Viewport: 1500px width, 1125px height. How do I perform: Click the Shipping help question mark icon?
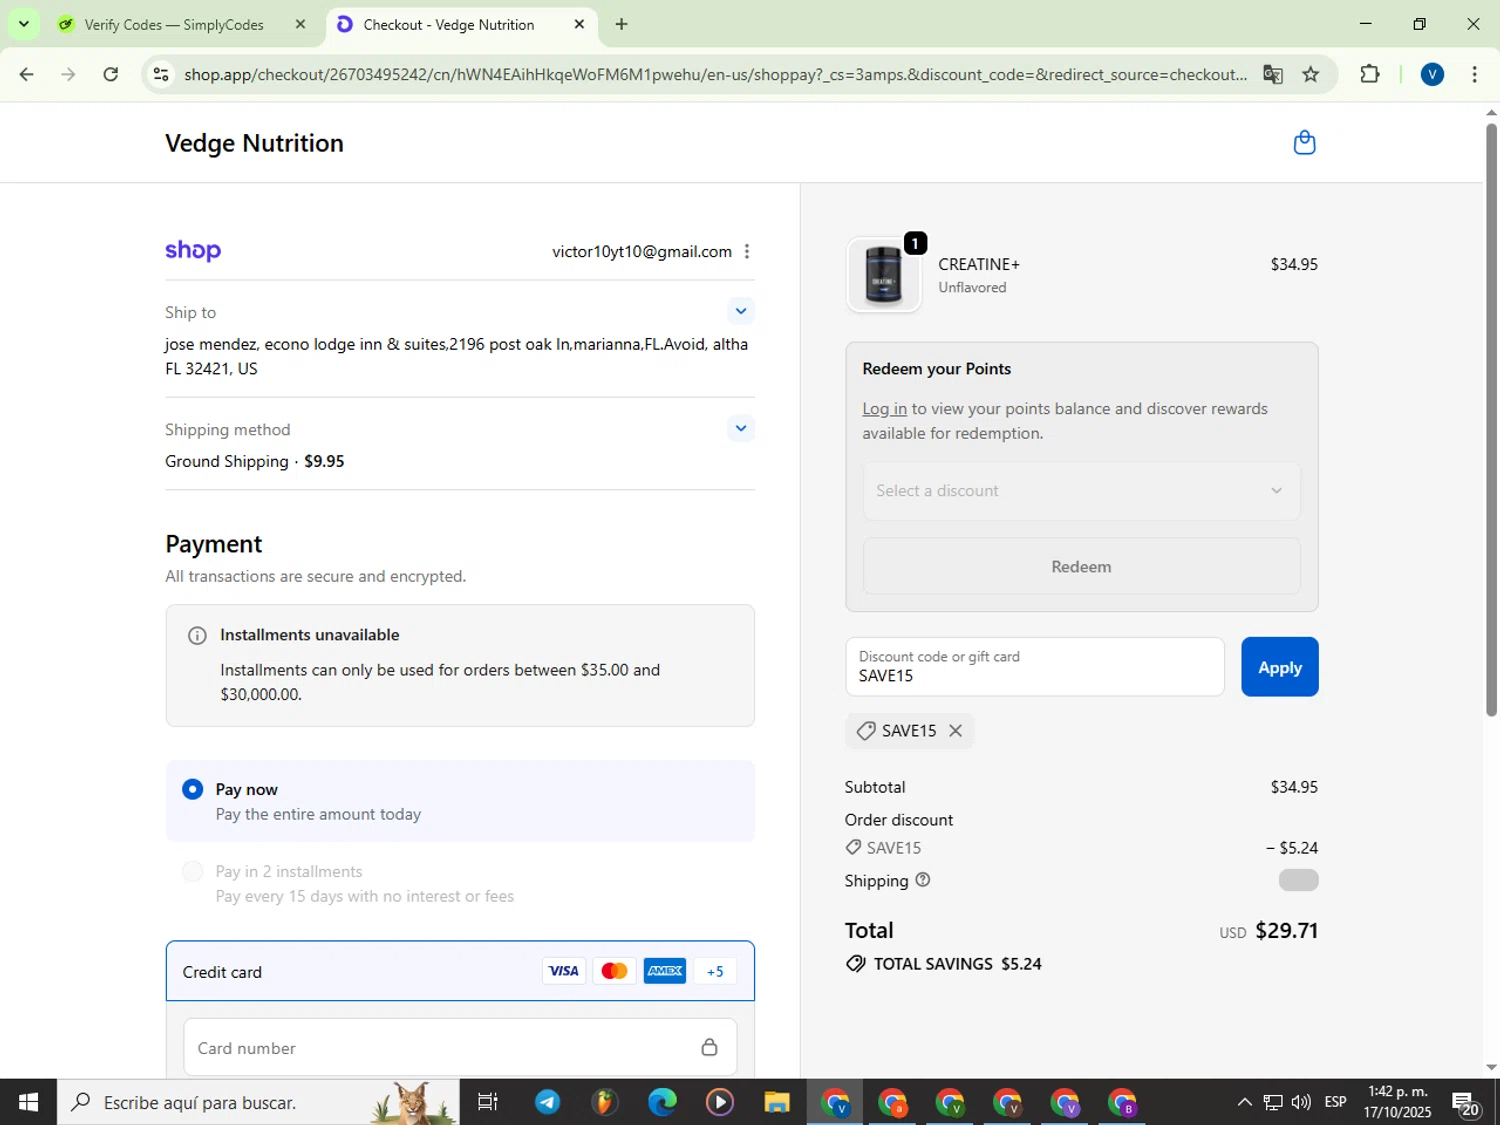(x=923, y=880)
